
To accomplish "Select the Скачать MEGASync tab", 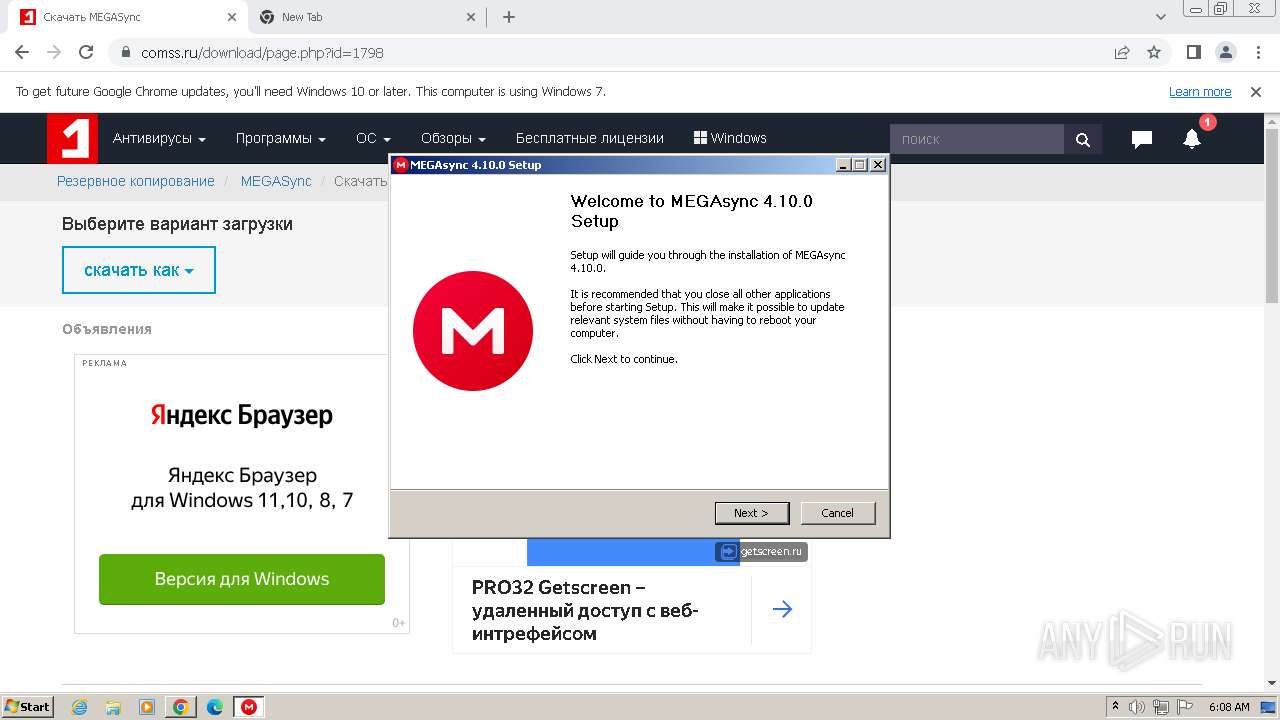I will coord(127,17).
